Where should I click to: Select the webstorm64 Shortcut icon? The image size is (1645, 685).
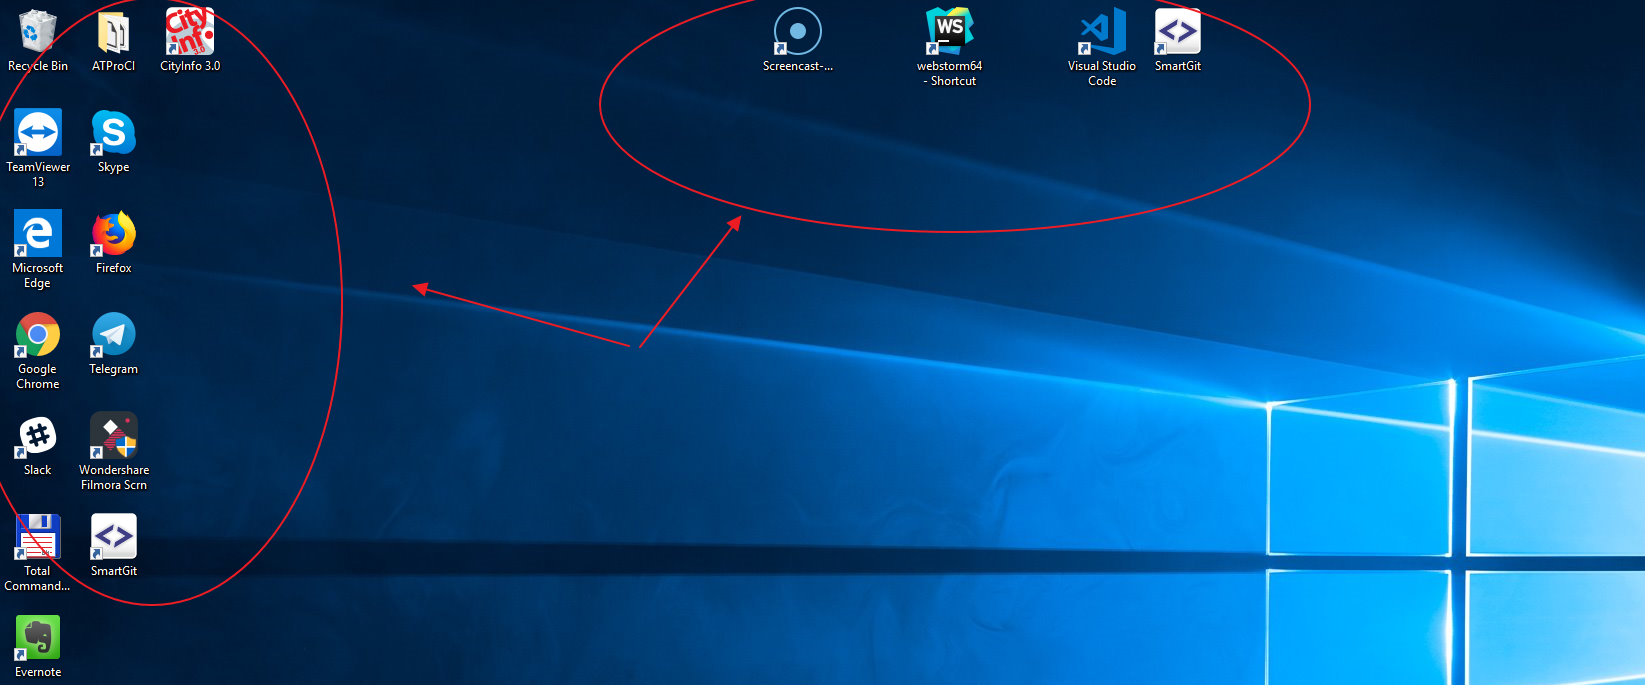tap(949, 32)
